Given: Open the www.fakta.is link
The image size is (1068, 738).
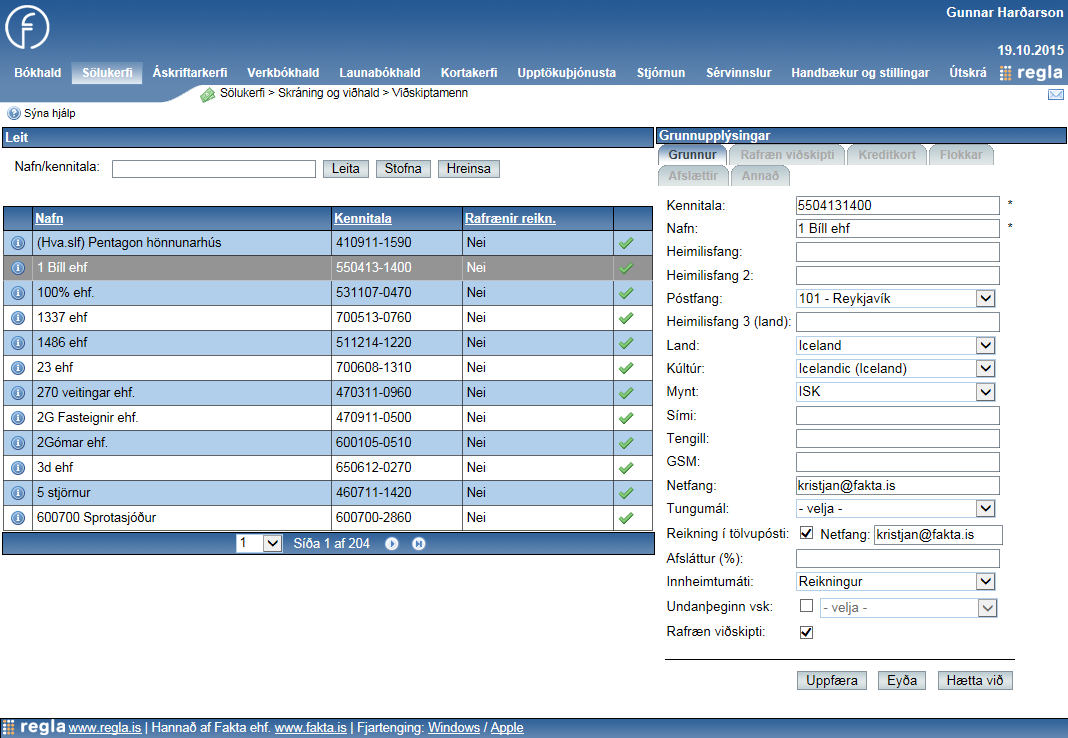Looking at the screenshot, I should tap(311, 728).
